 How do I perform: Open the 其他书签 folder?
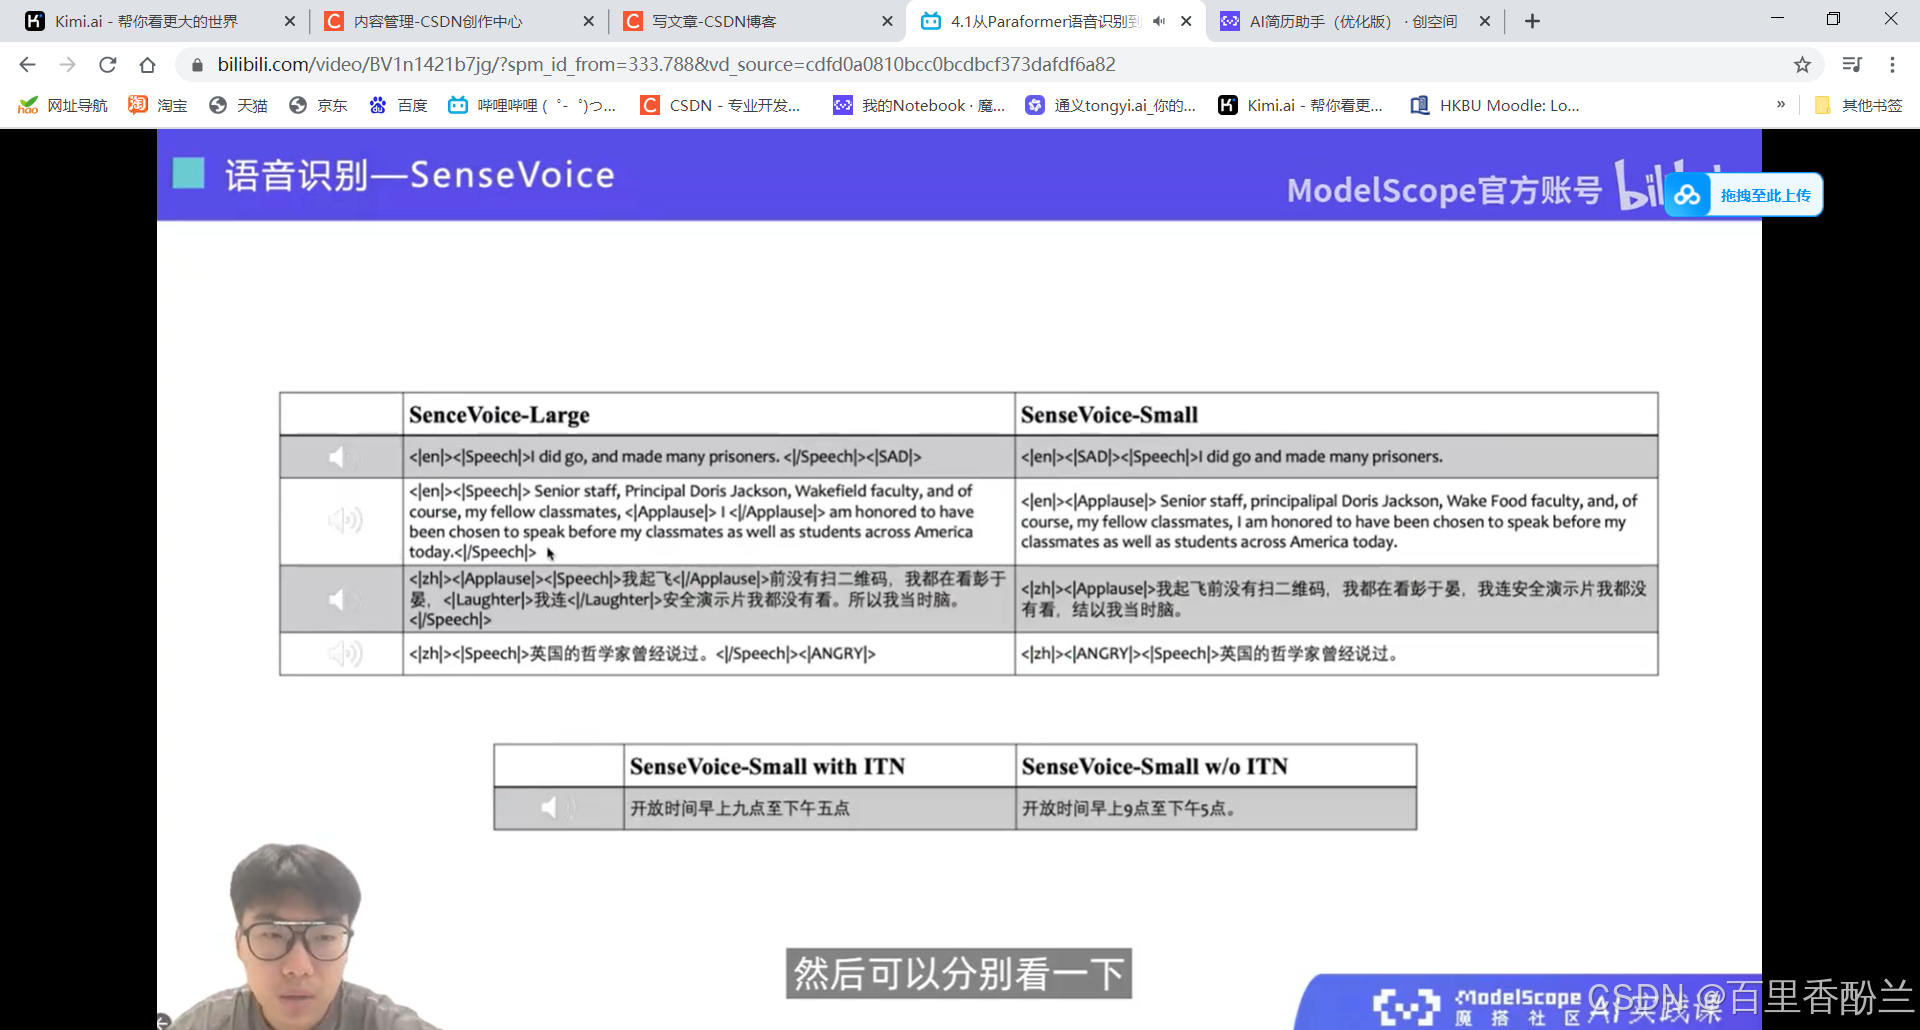coord(1858,105)
